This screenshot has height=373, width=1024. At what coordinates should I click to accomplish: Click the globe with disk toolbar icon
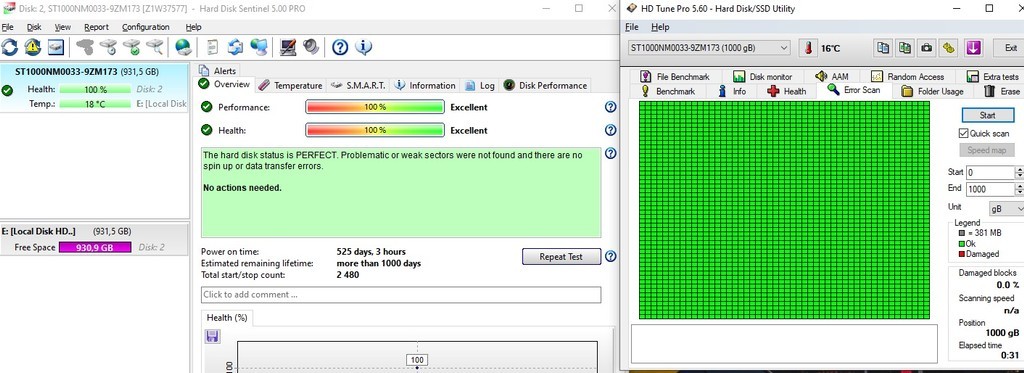pyautogui.click(x=184, y=47)
